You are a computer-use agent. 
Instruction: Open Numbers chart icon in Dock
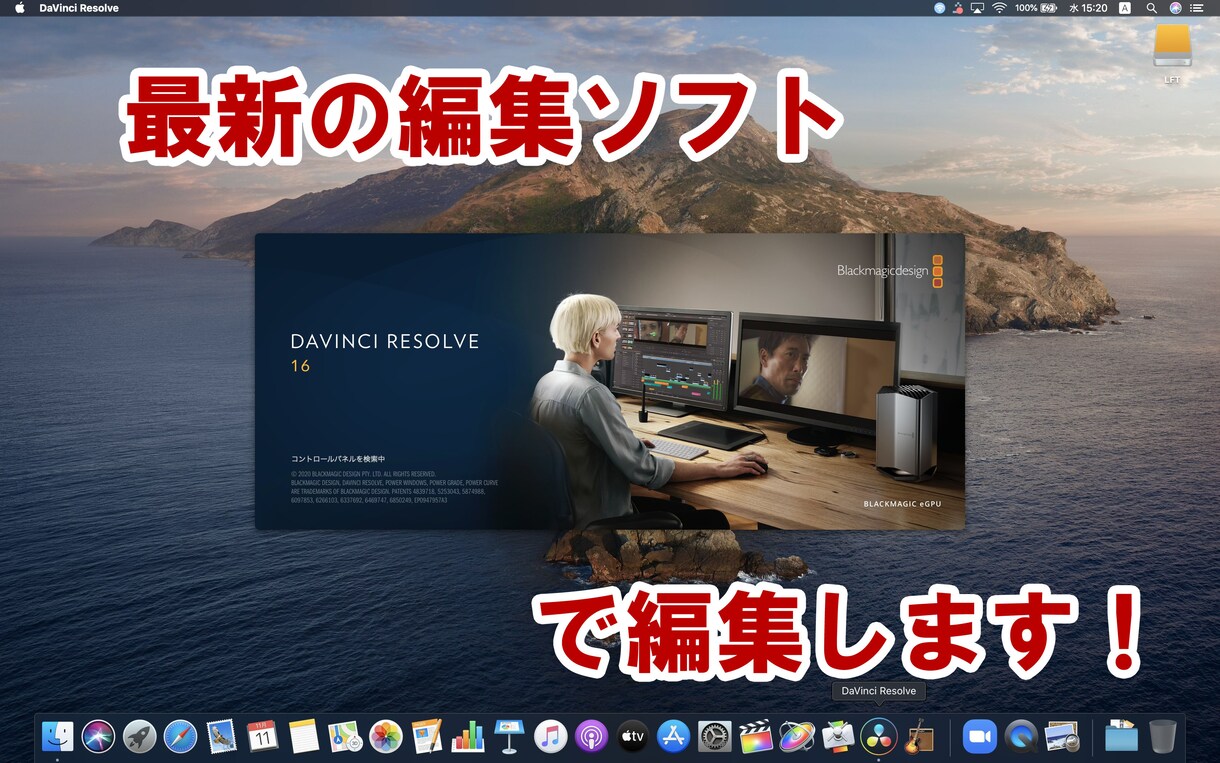click(468, 737)
